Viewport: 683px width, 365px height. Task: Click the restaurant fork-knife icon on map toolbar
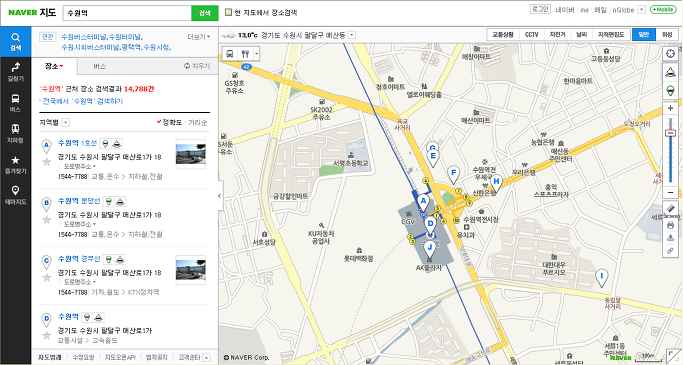(x=245, y=54)
